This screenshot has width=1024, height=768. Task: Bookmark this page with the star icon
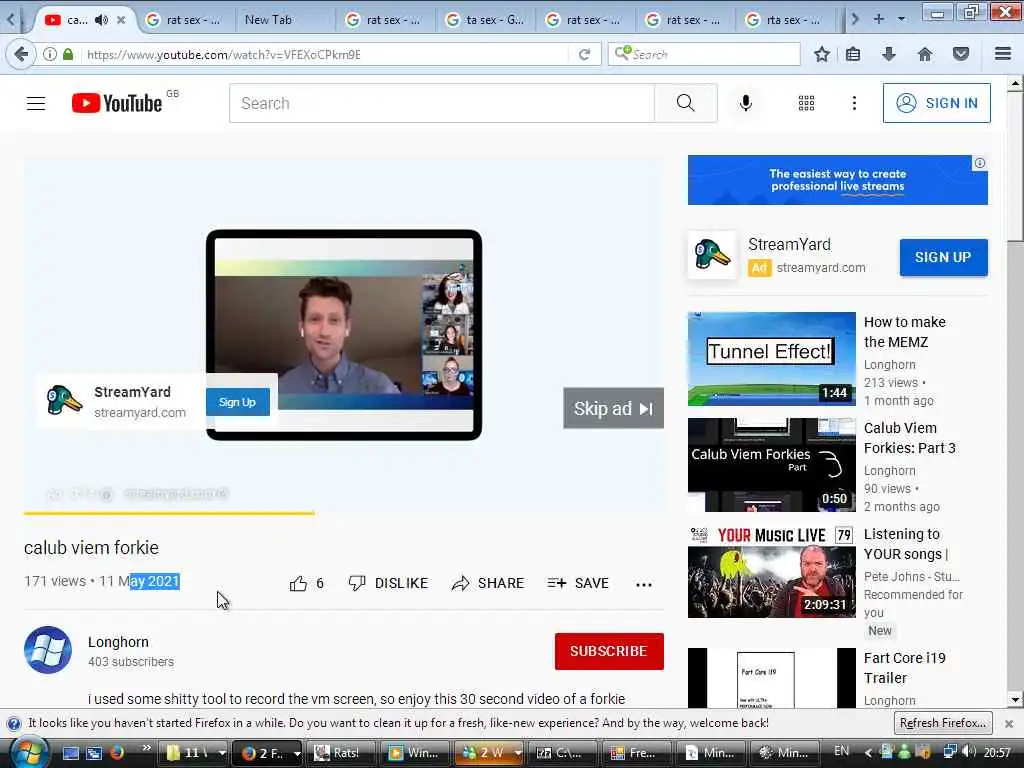coord(822,54)
